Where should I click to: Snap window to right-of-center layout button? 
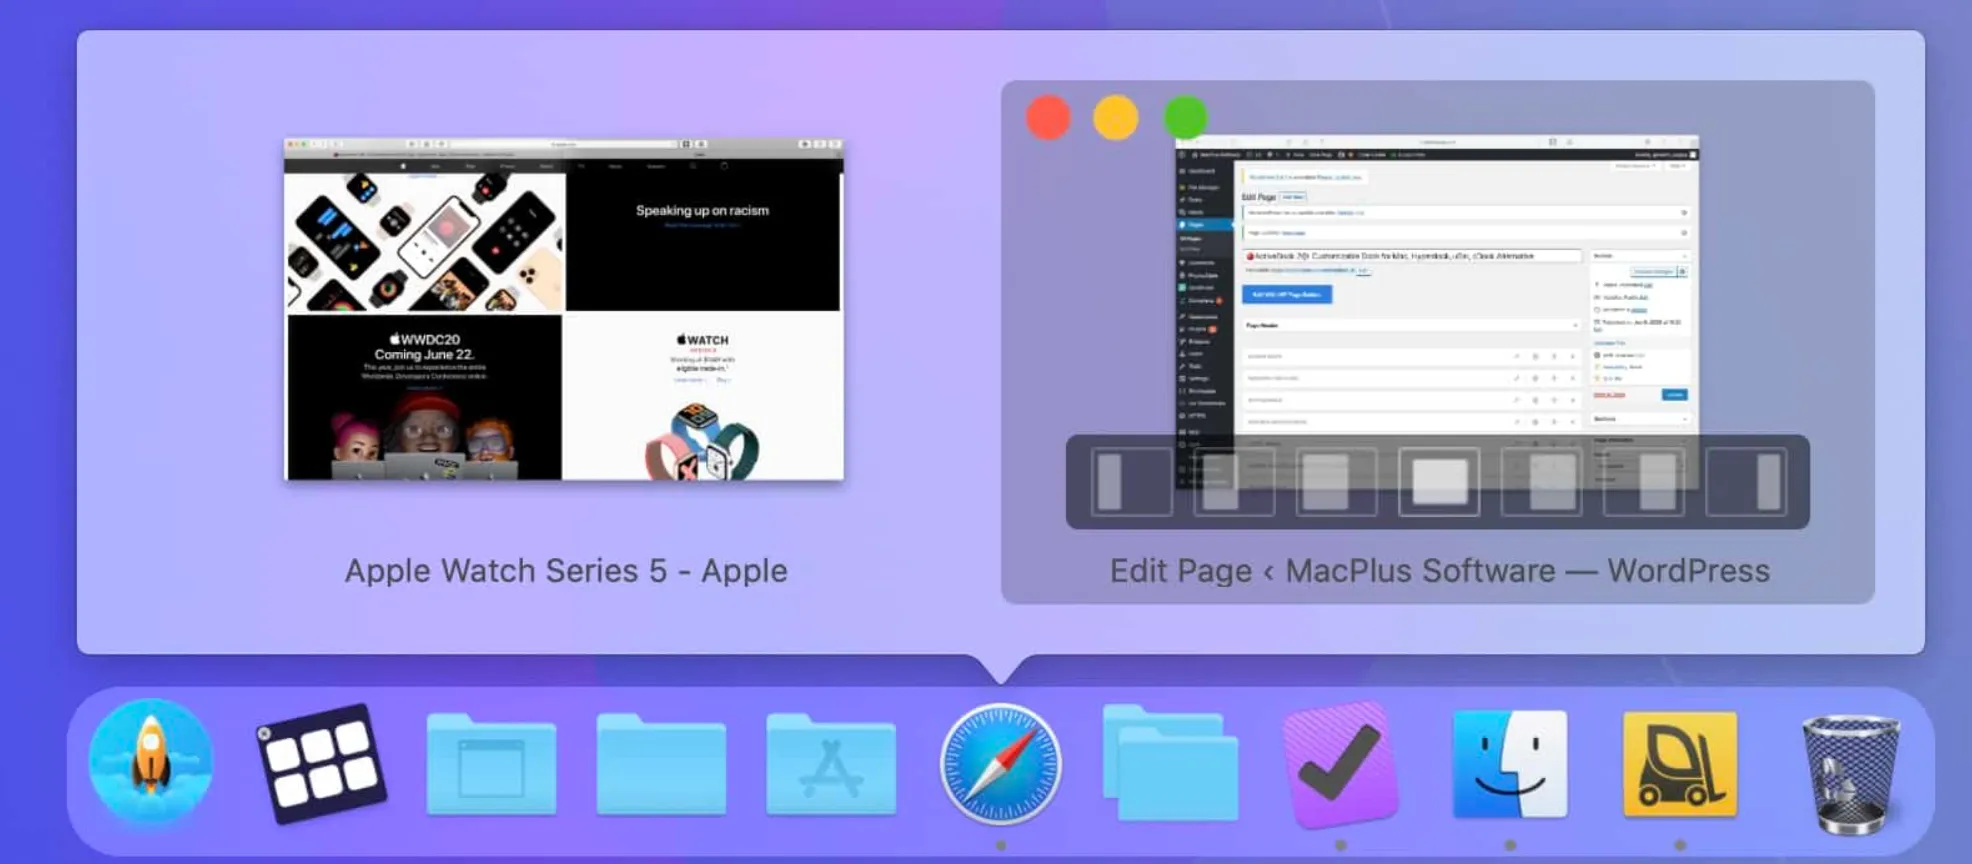coord(1541,482)
